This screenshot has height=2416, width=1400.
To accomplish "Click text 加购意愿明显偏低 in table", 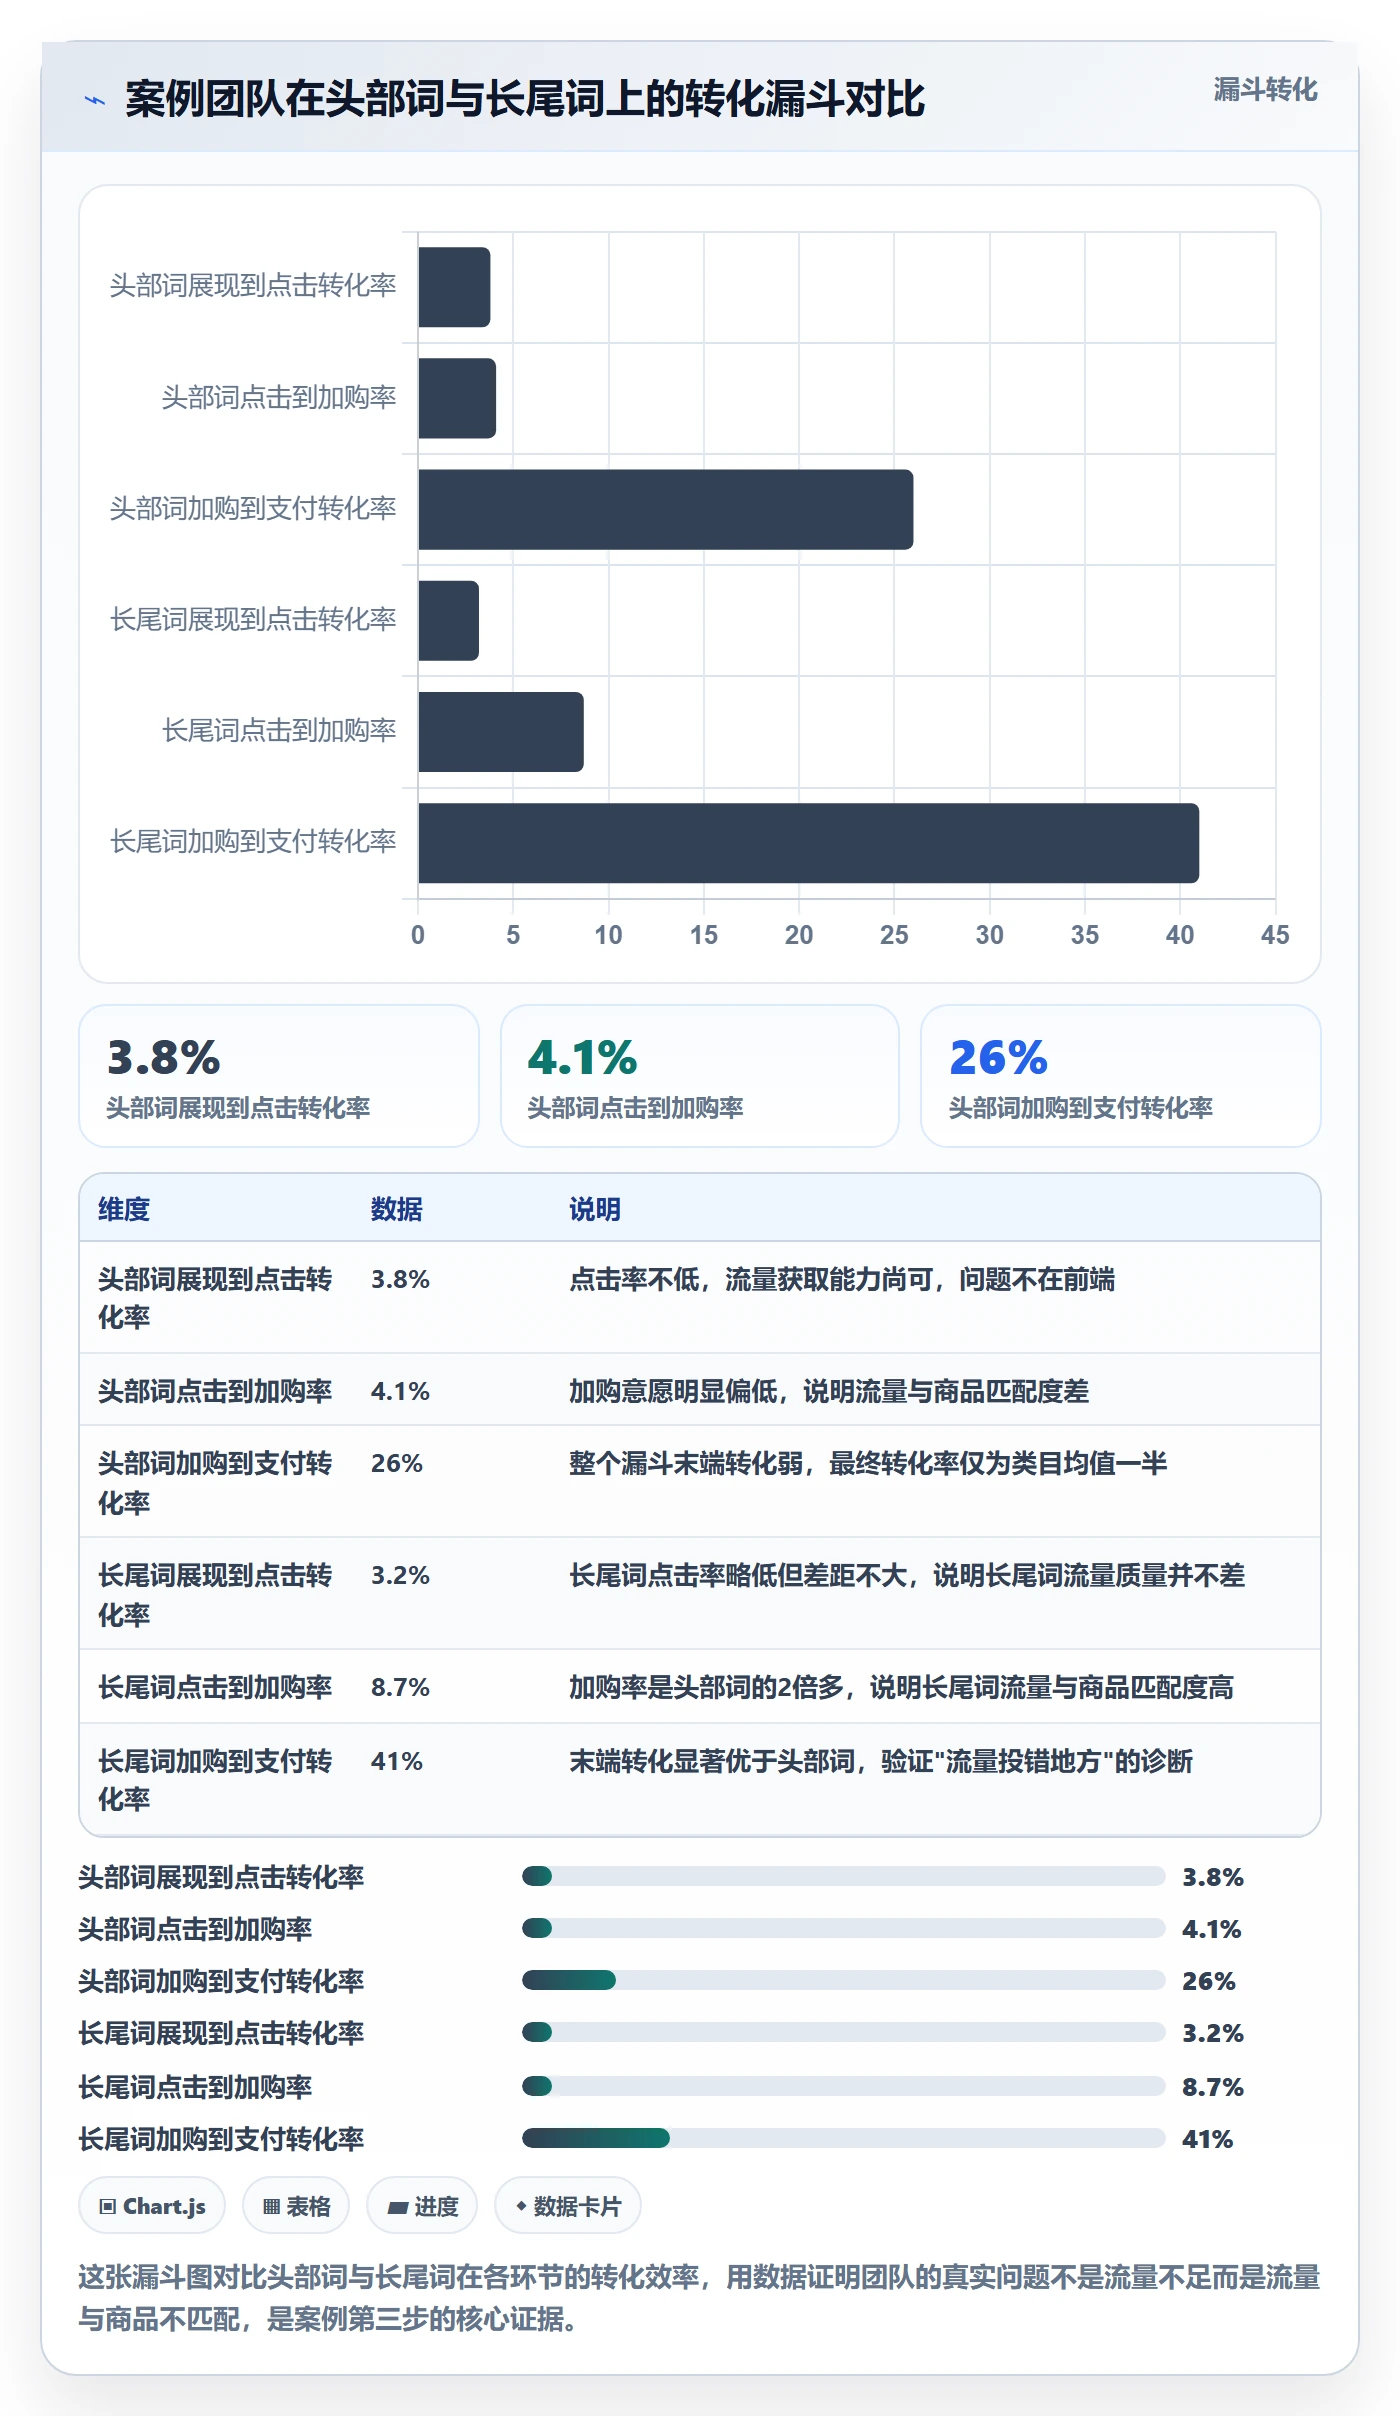I will [673, 1391].
